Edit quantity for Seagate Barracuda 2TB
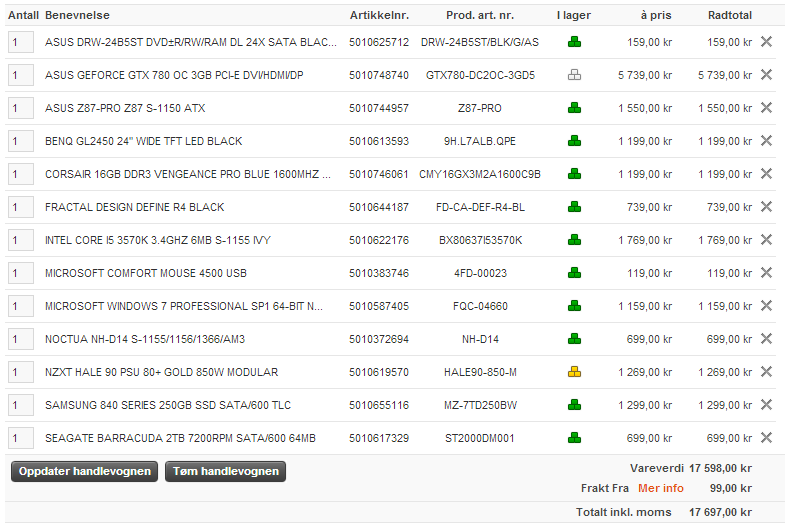Viewport: 791px width, 529px height. coord(21,438)
